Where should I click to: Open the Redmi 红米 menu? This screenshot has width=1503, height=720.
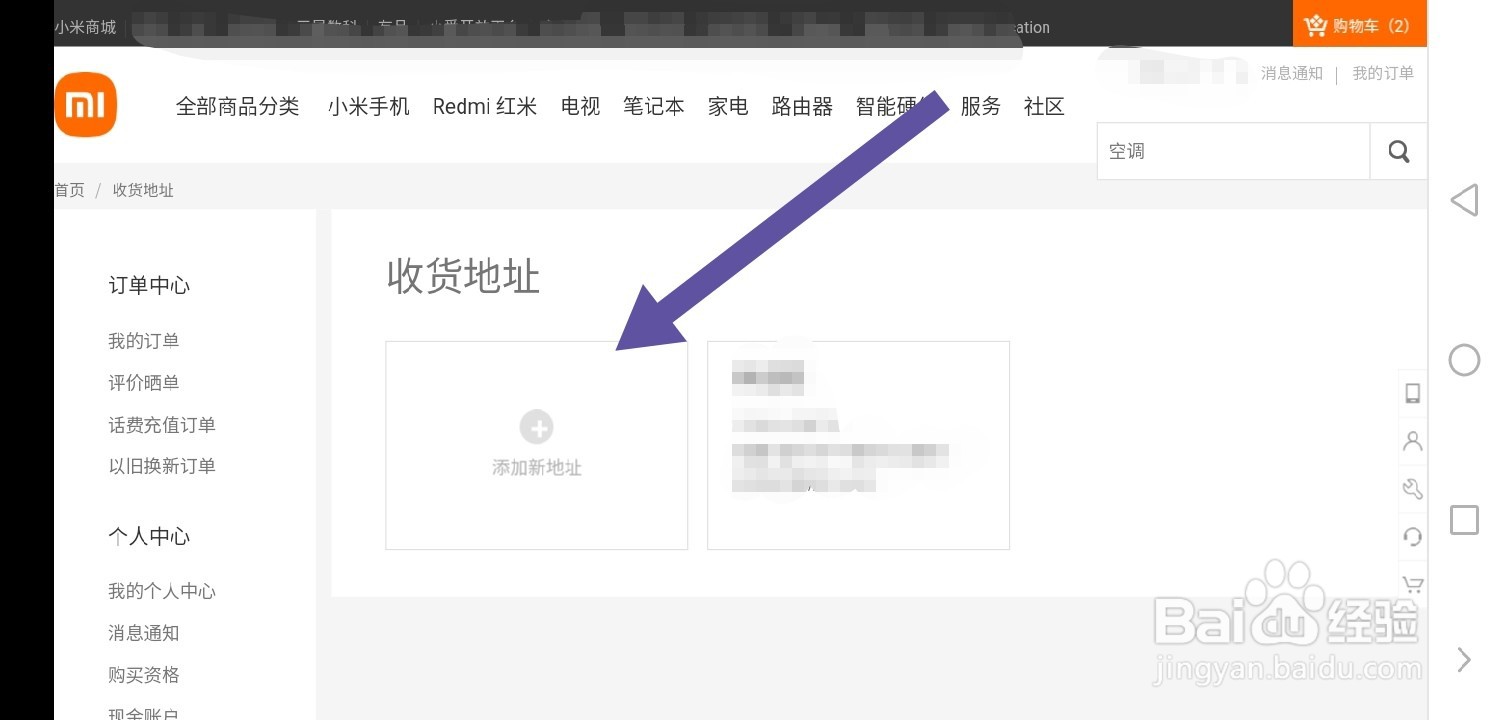(485, 106)
